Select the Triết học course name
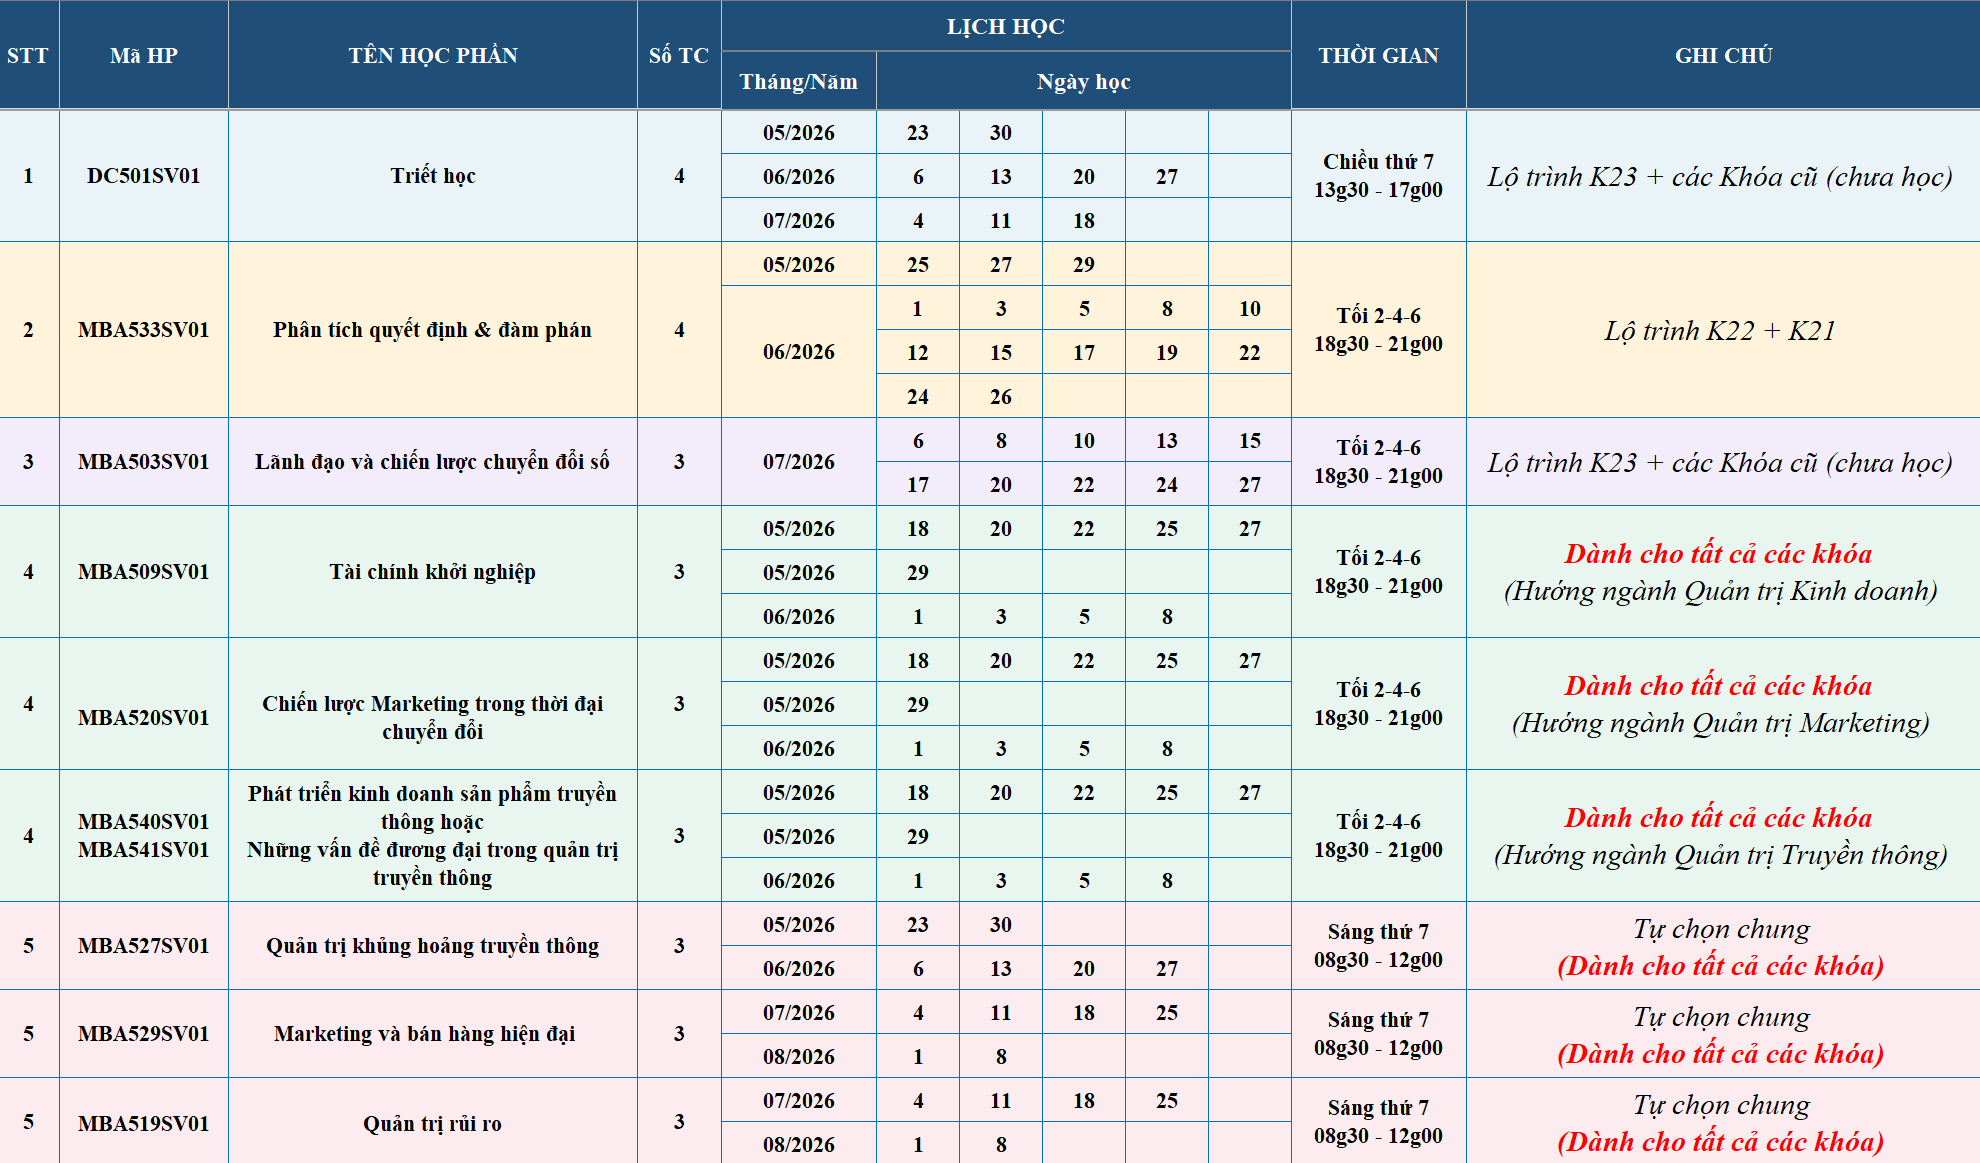The image size is (1980, 1163). (x=432, y=176)
